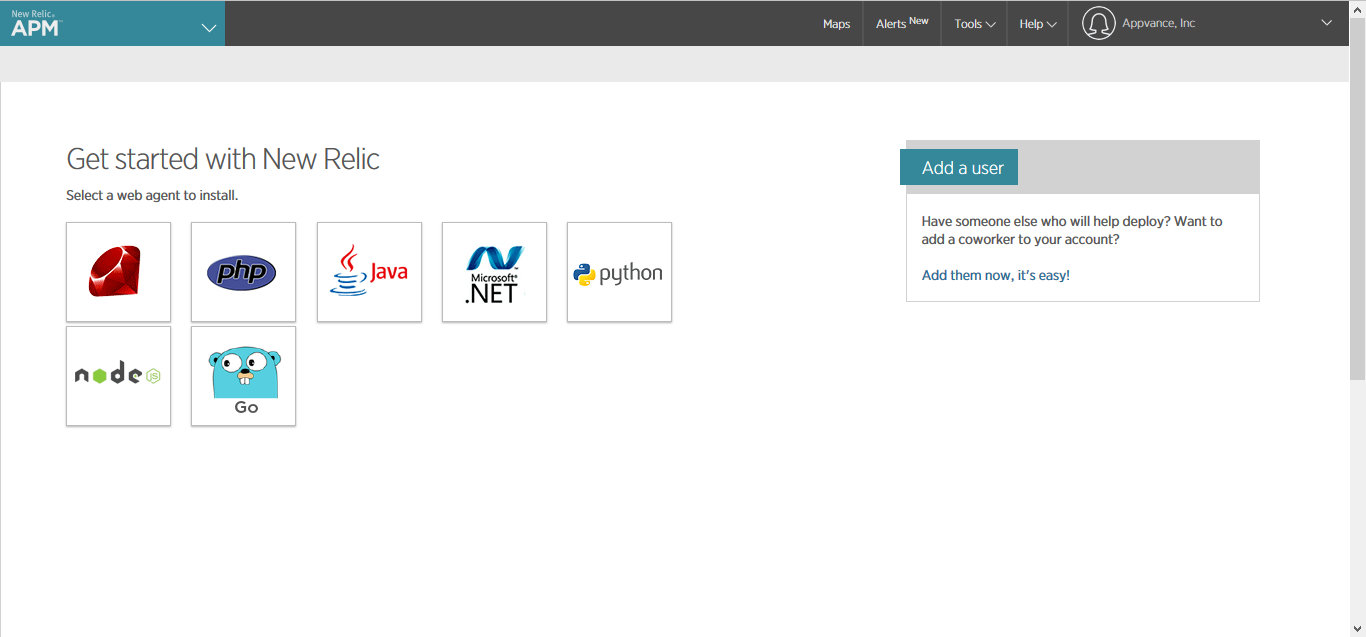Select the Microsoft .NET agent tile
Screen dimensions: 1366x637
[494, 272]
